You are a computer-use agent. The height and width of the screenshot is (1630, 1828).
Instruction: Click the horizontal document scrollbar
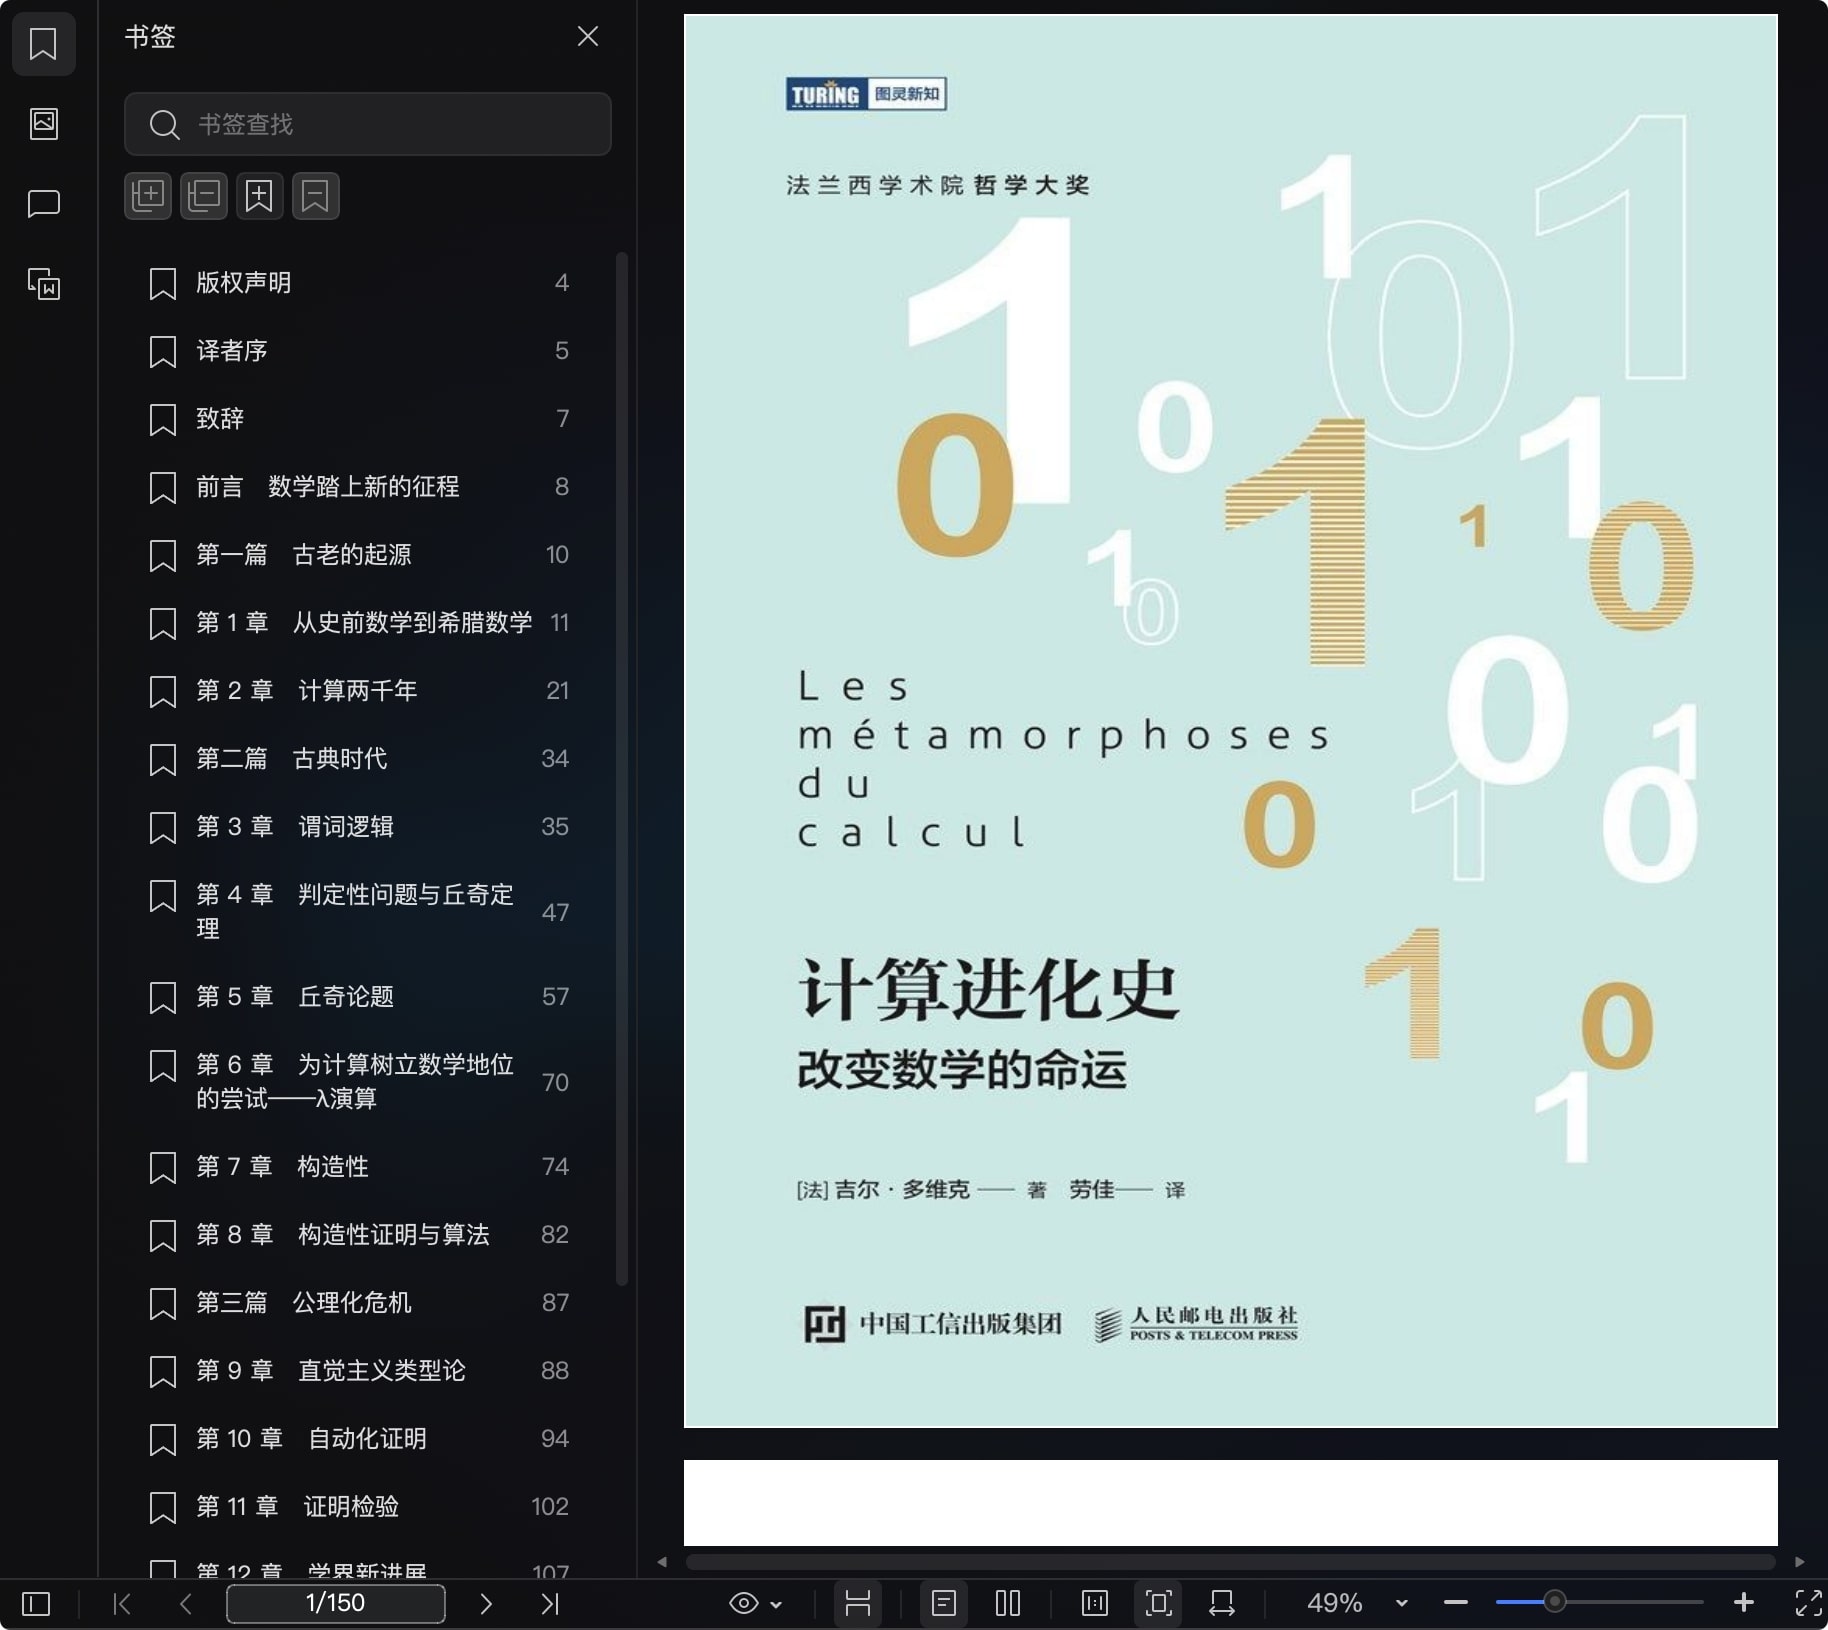(1230, 1562)
